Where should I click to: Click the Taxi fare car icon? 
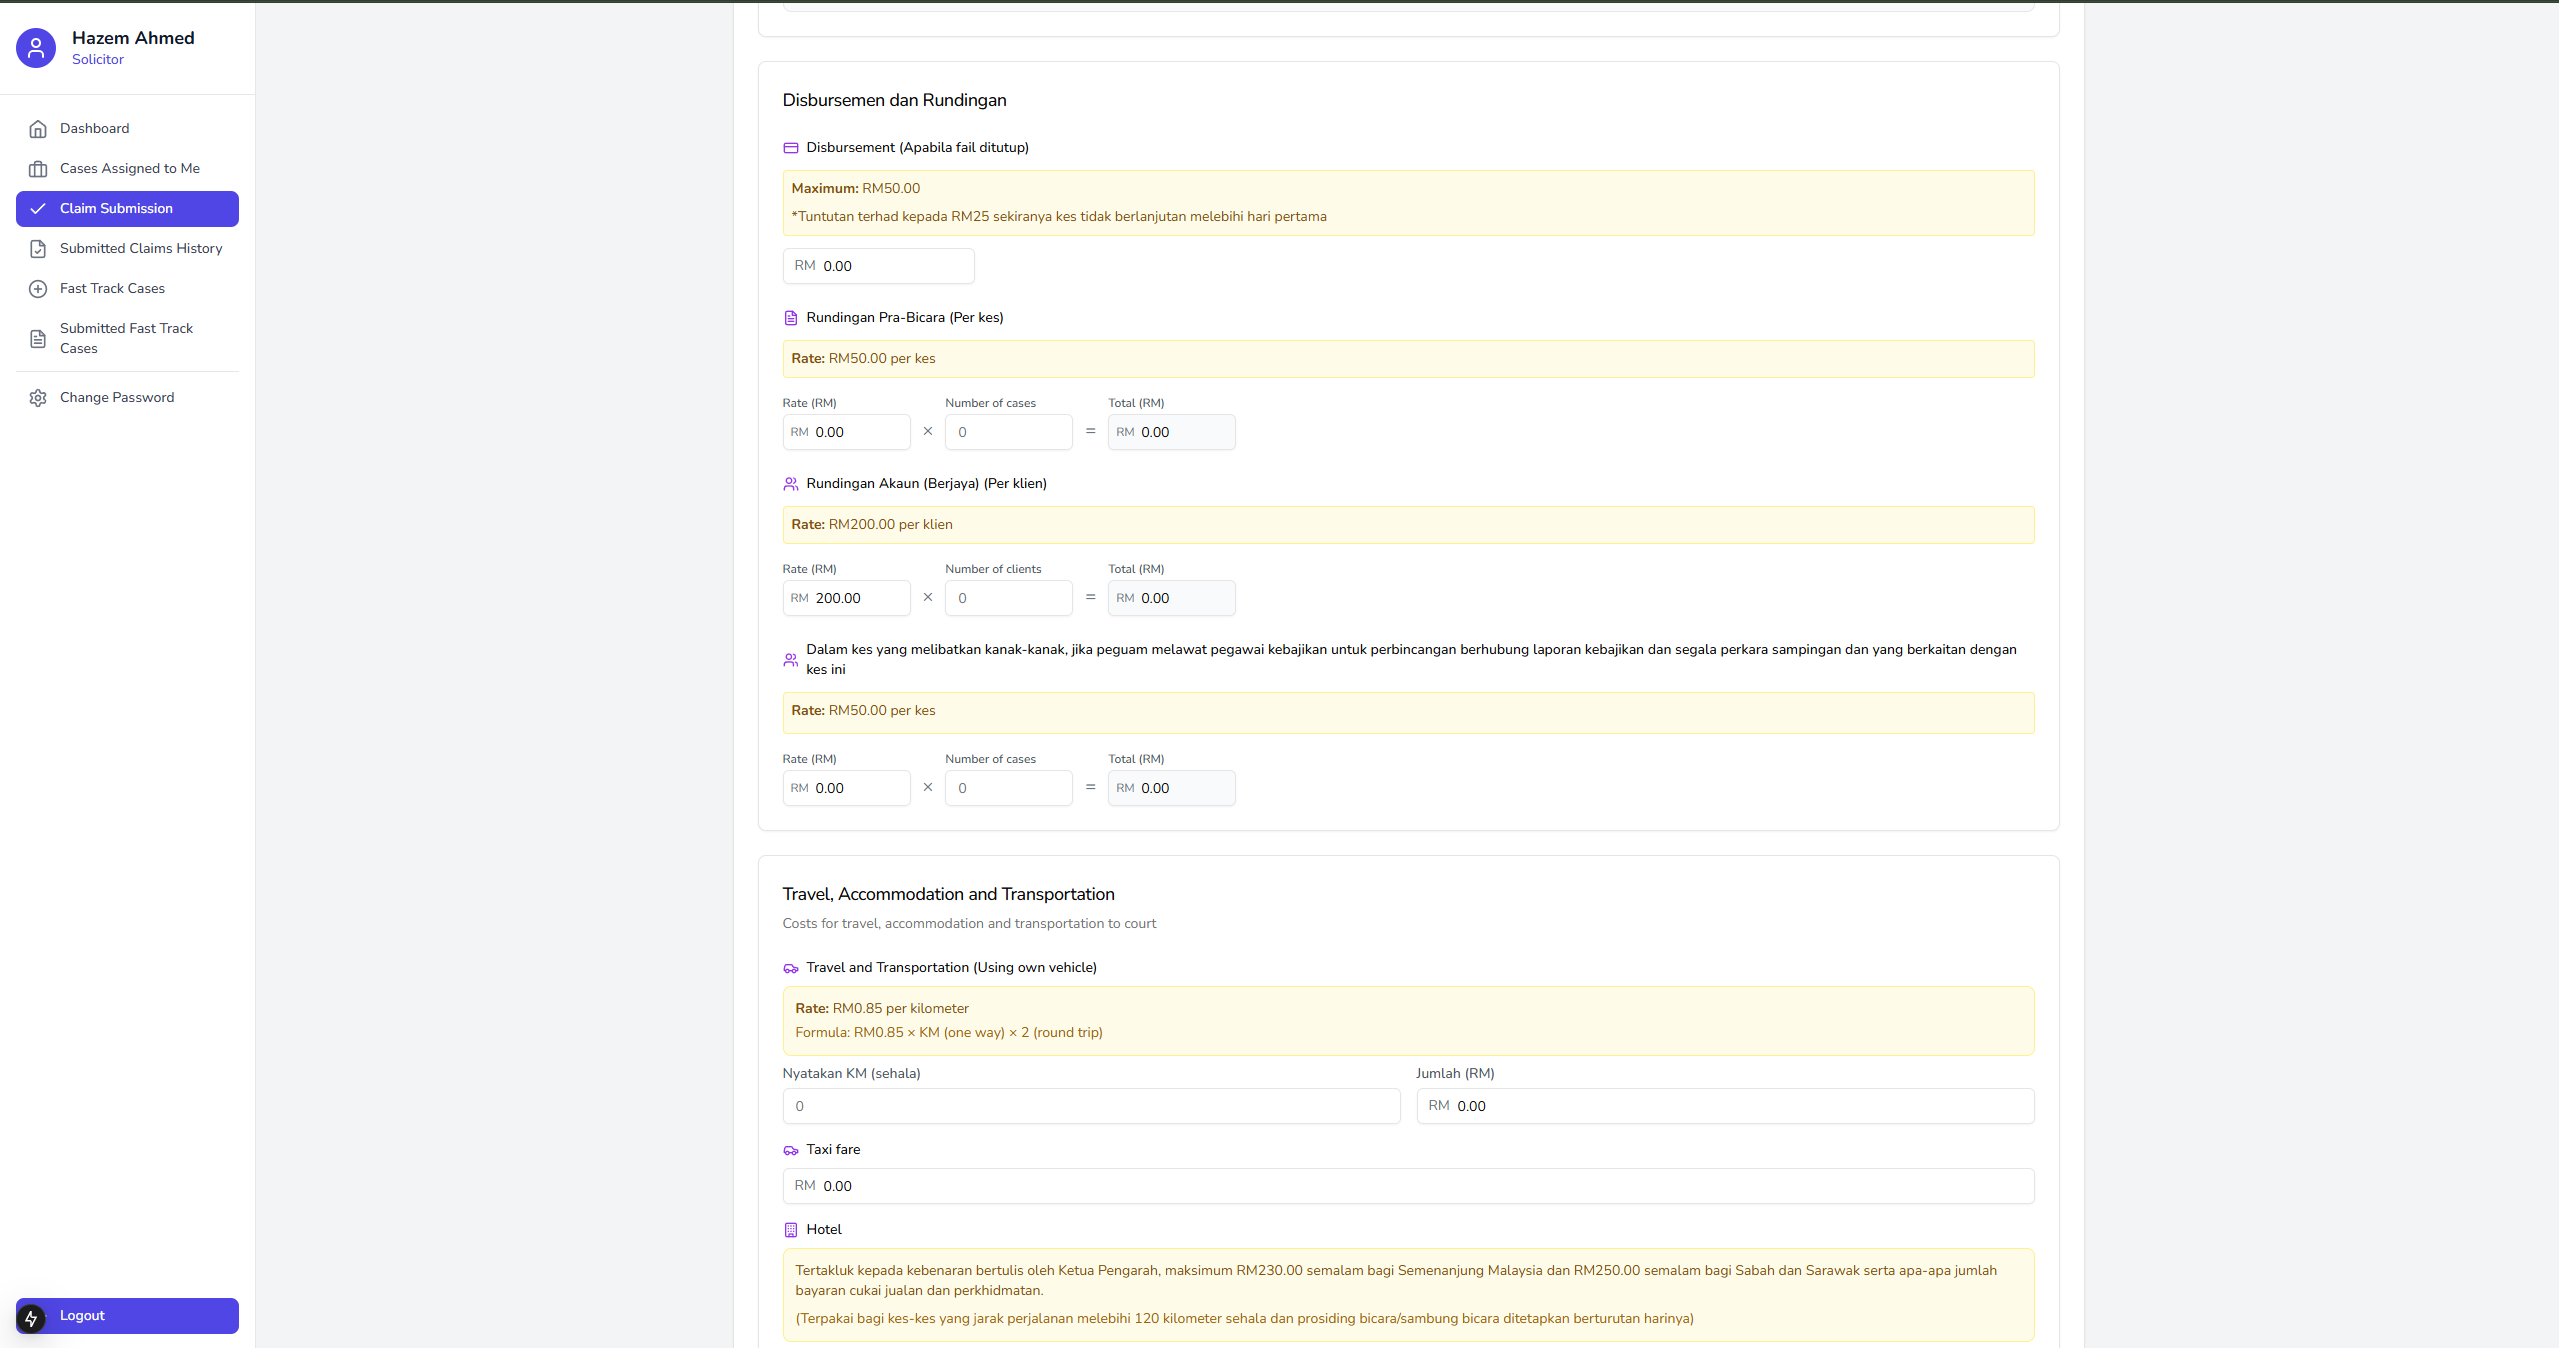[x=790, y=1150]
